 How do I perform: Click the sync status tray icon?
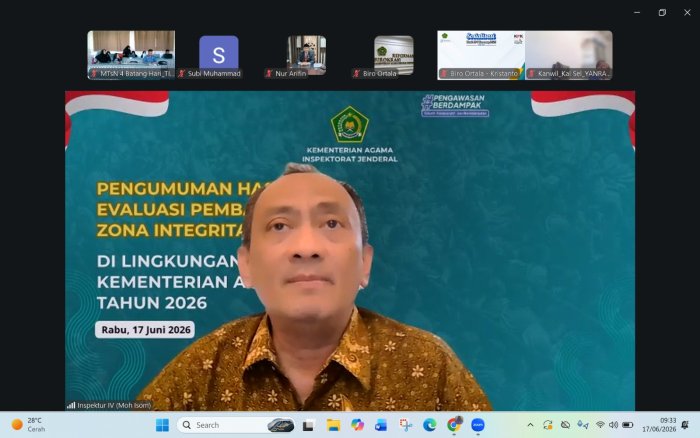548,425
